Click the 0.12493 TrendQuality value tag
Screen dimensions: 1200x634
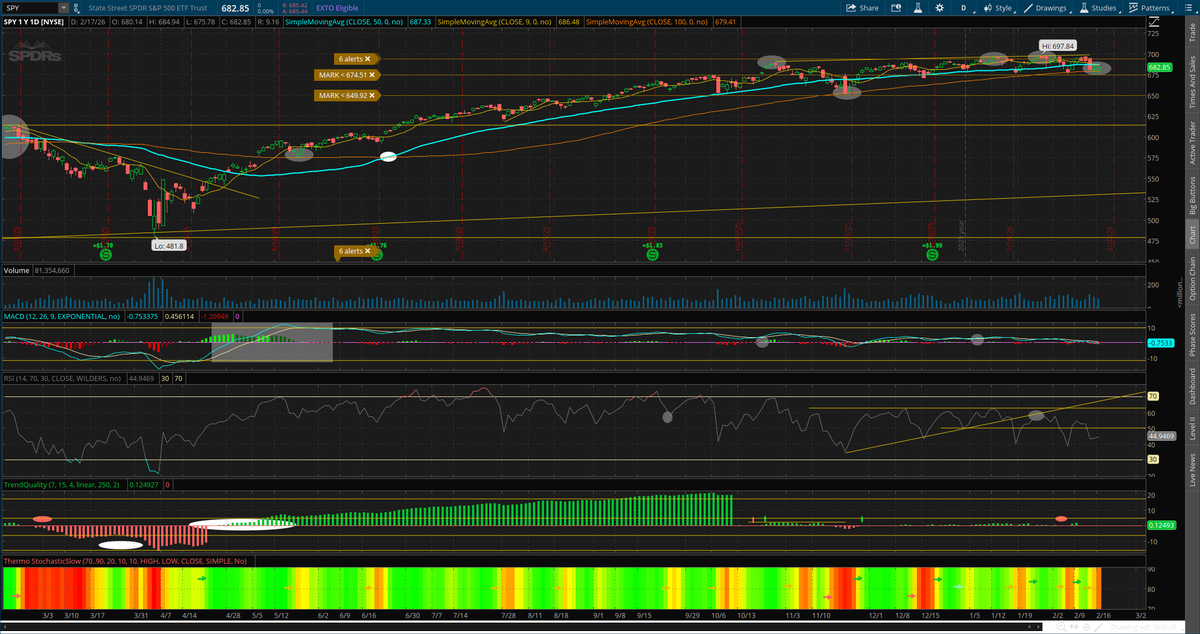click(1160, 524)
